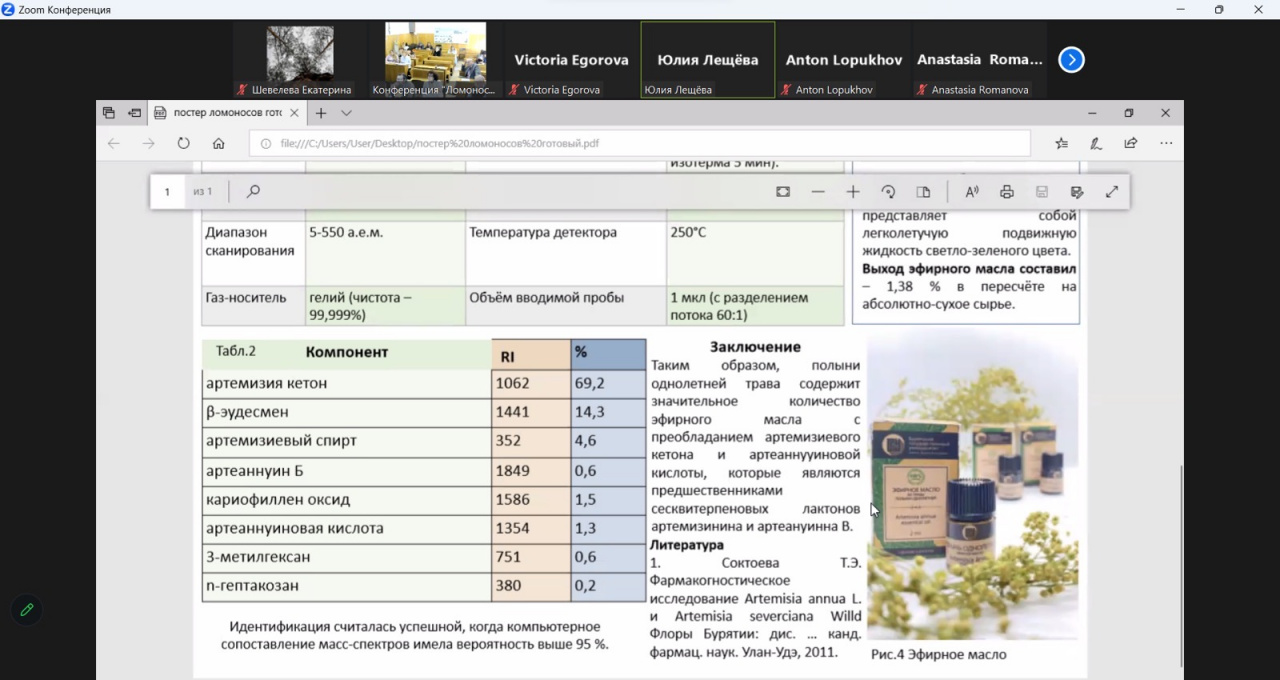Viewport: 1280px width, 680px height.
Task: Select the poster PDF browser tab
Action: click(x=227, y=113)
